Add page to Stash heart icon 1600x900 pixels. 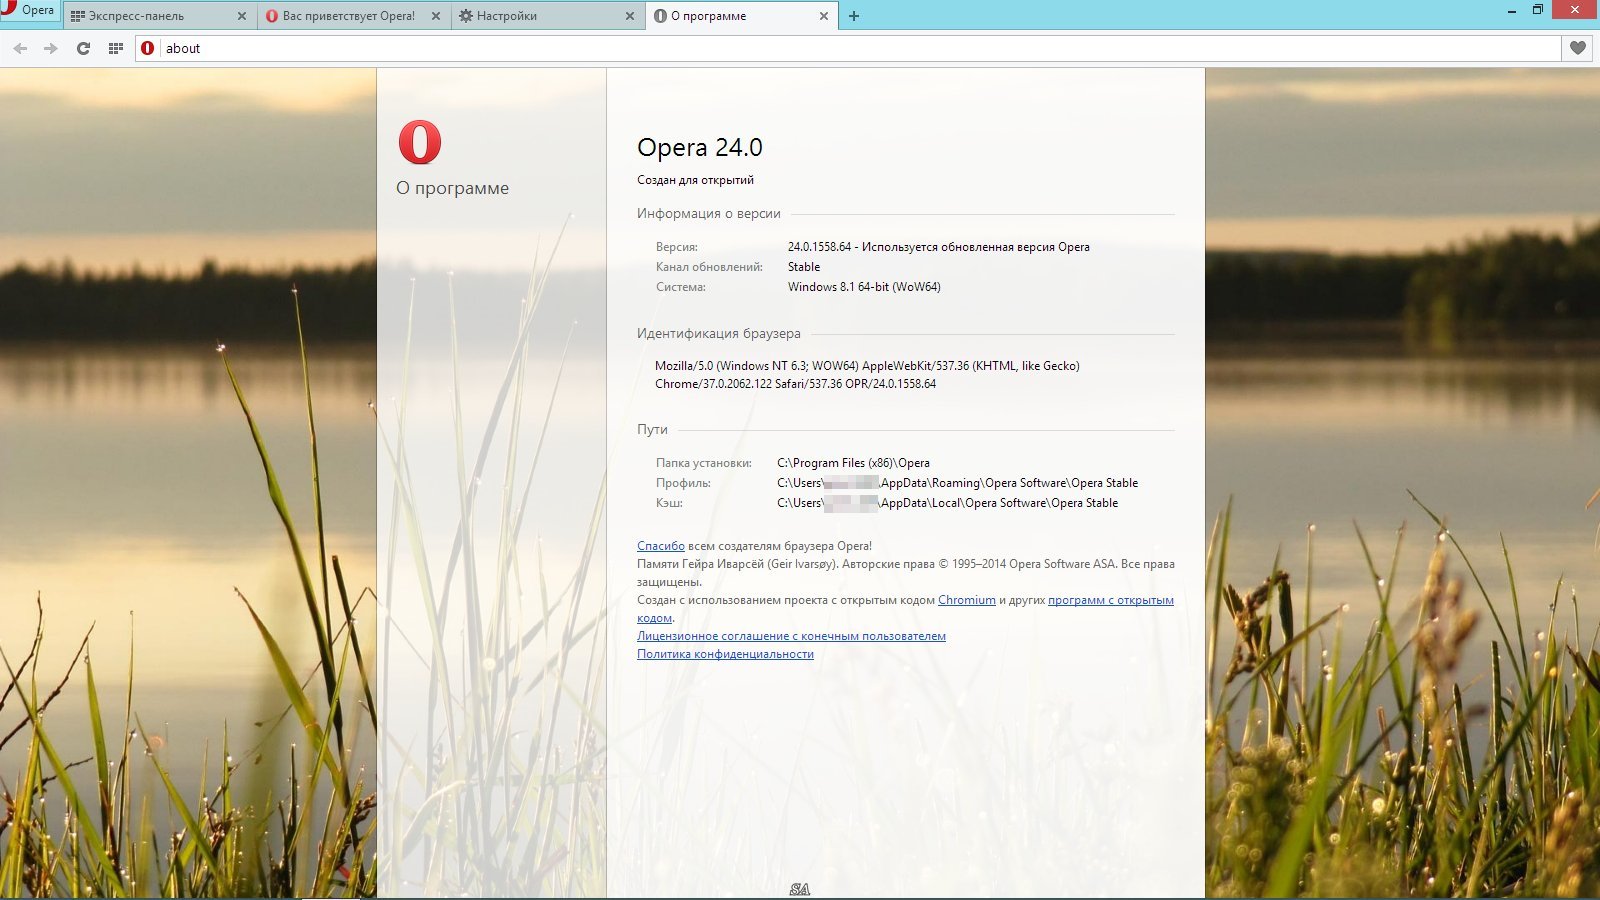click(1577, 48)
